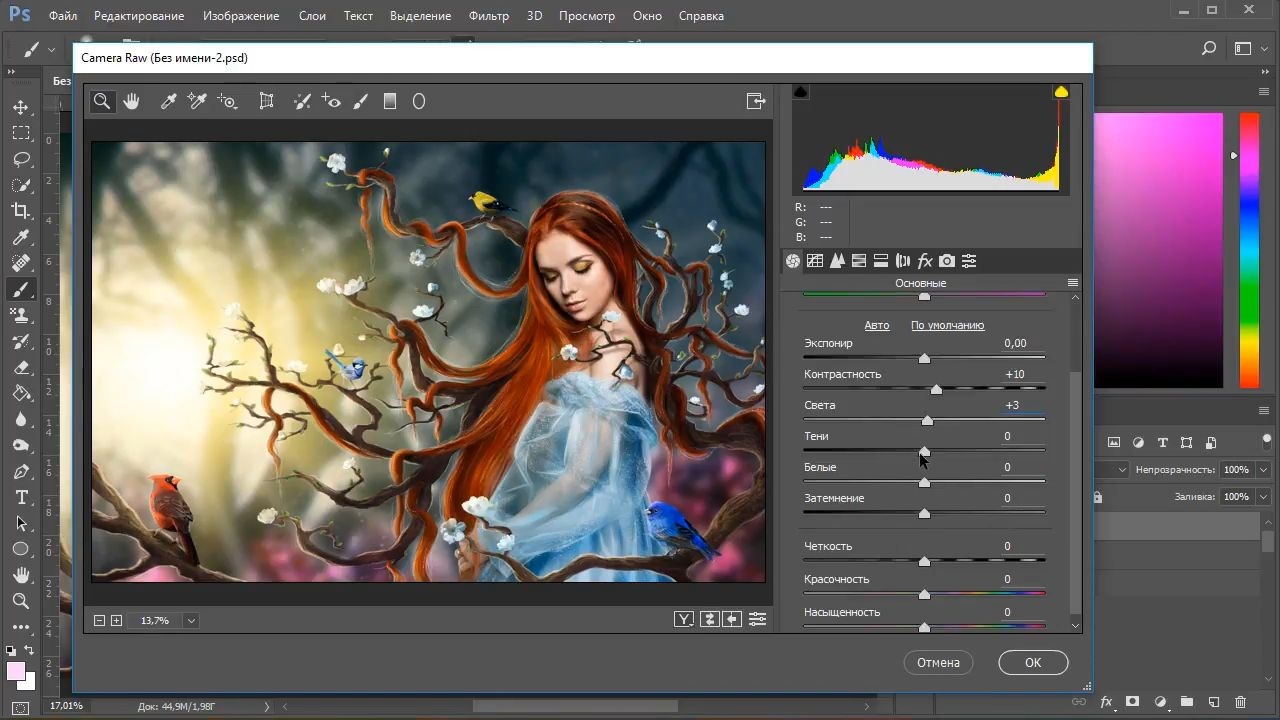
Task: Open the Справка menu
Action: (701, 16)
